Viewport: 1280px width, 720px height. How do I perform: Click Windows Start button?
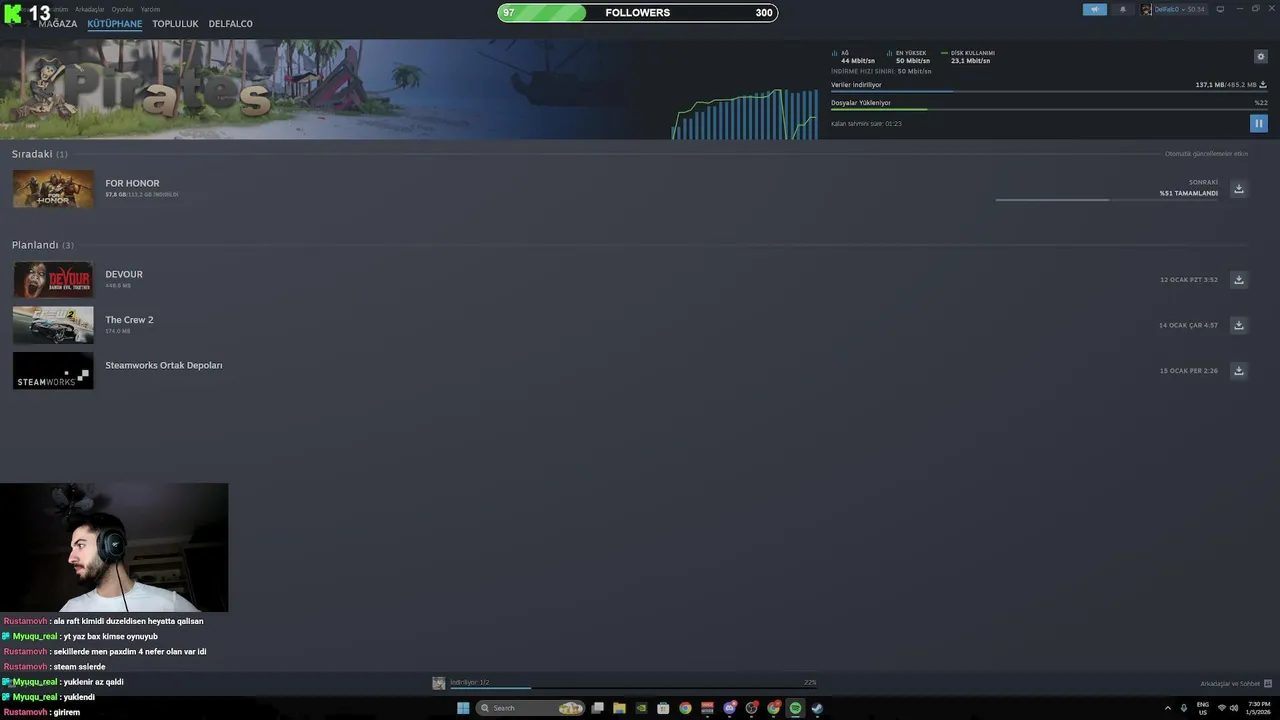click(463, 708)
